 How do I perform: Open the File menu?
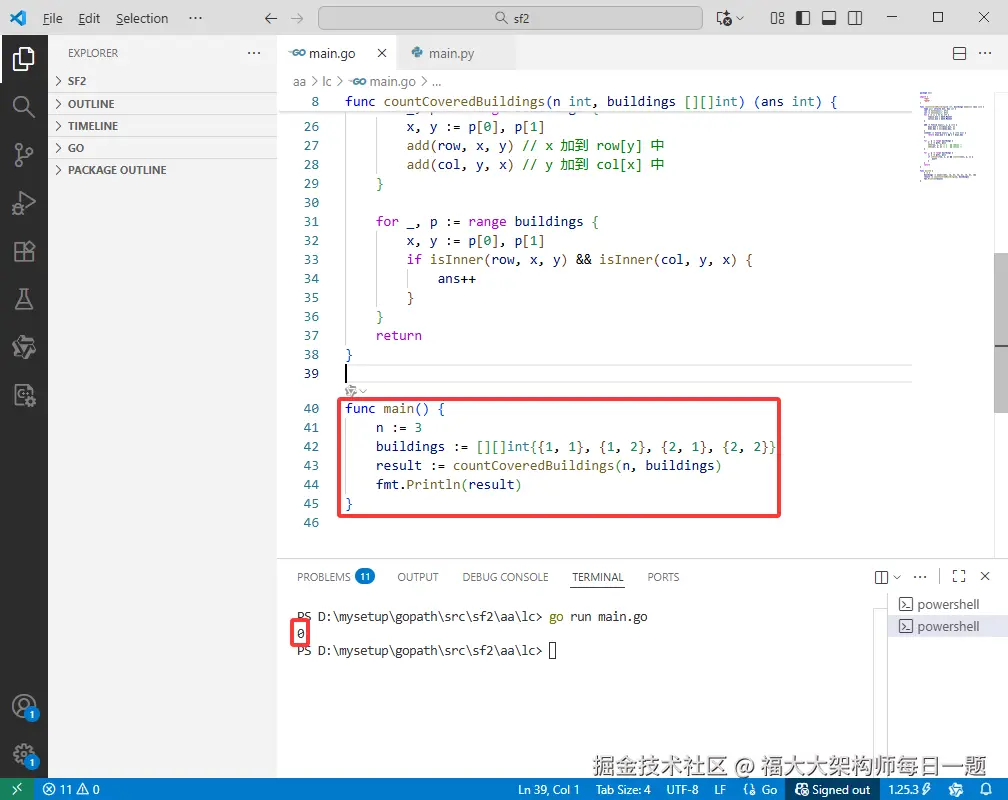tap(52, 18)
